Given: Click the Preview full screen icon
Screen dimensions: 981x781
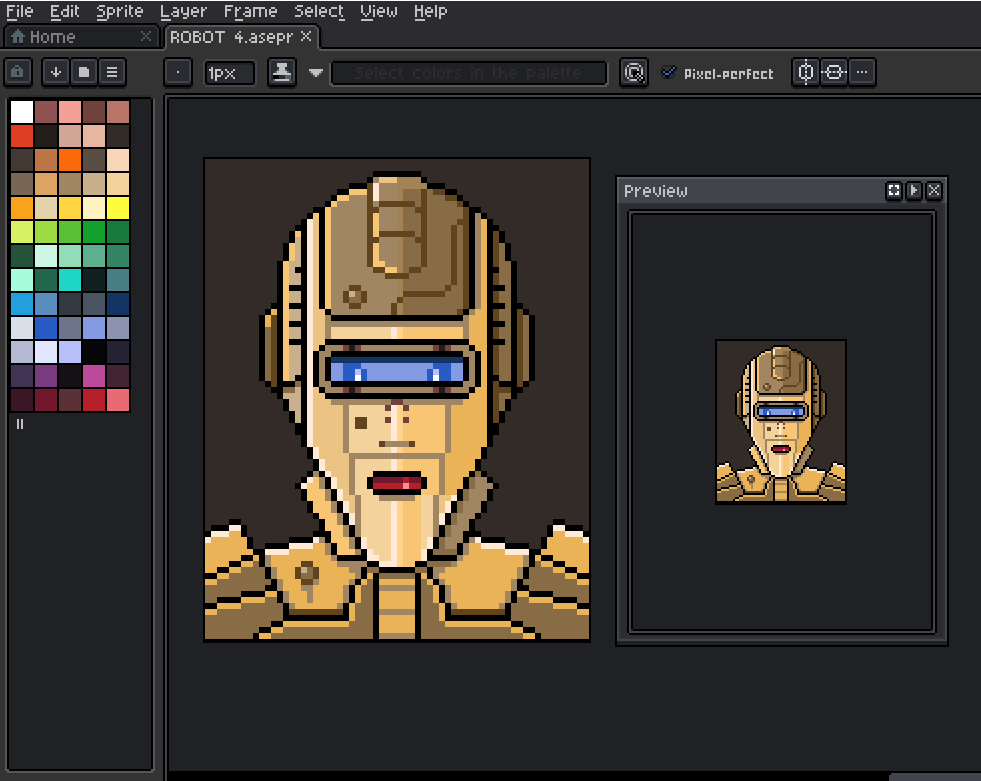Looking at the screenshot, I should [x=894, y=190].
